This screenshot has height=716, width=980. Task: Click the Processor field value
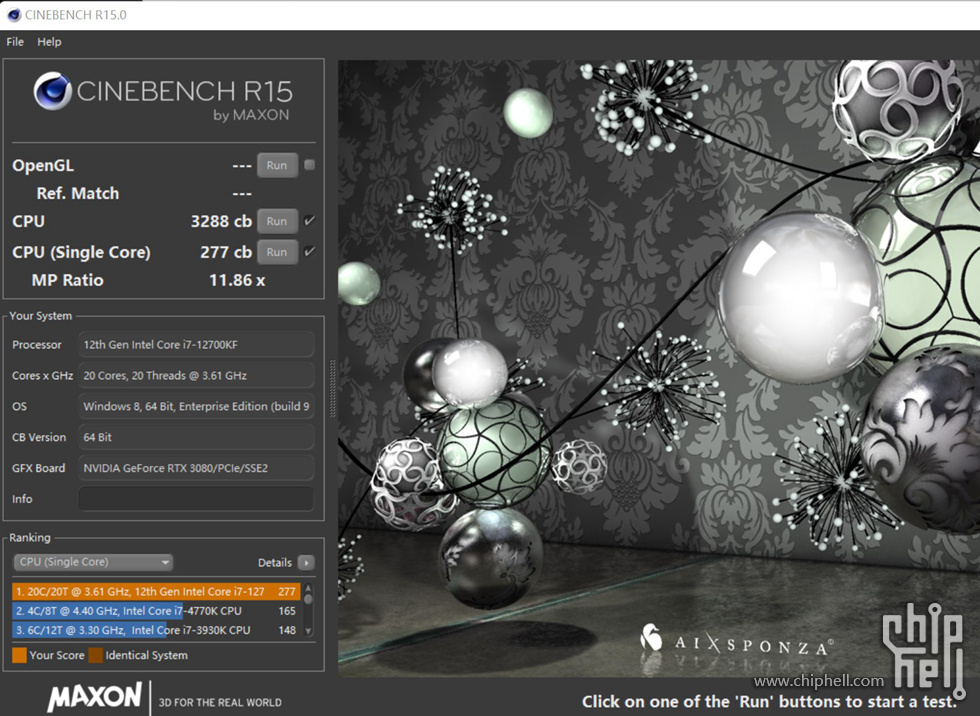pos(196,344)
